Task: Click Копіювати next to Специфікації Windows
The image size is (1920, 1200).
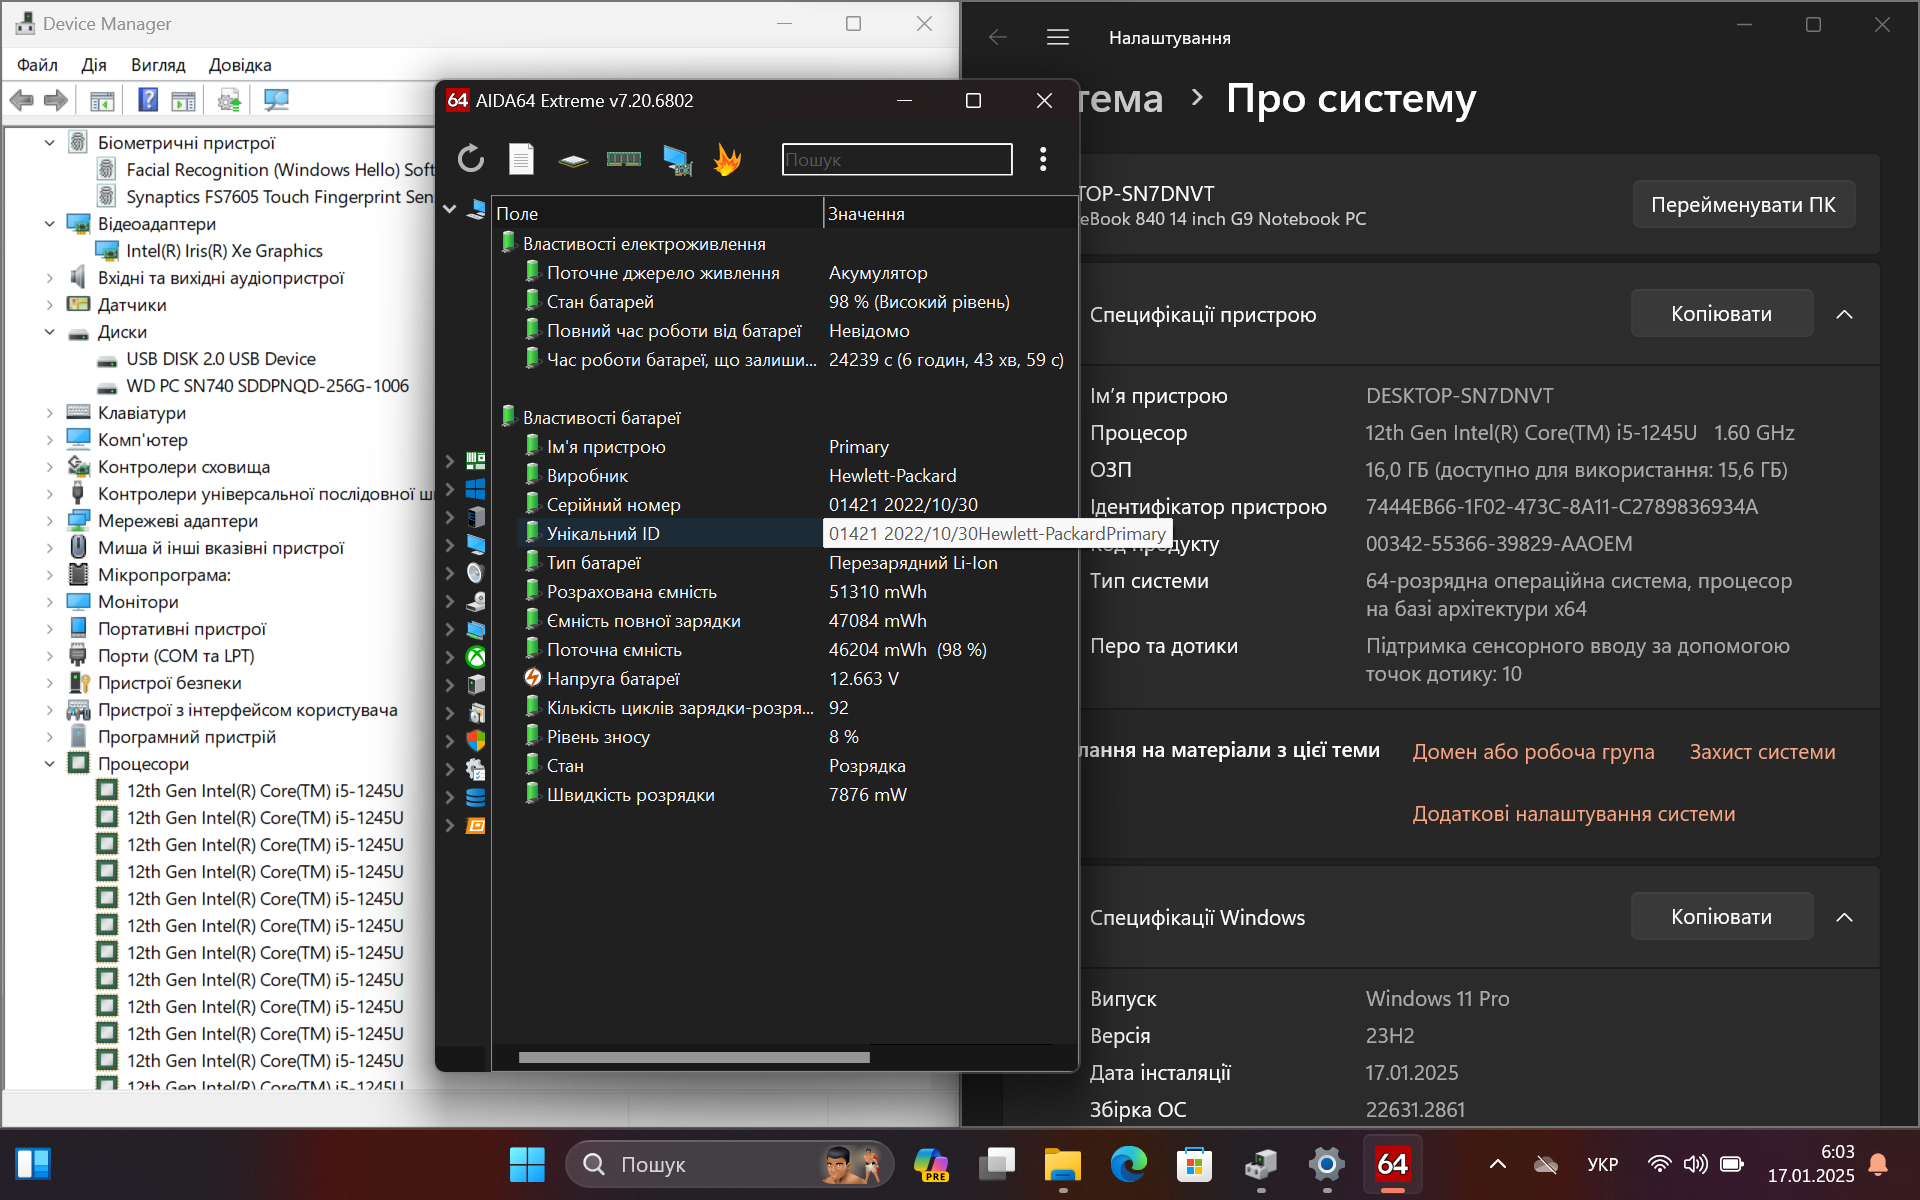Action: pos(1721,917)
